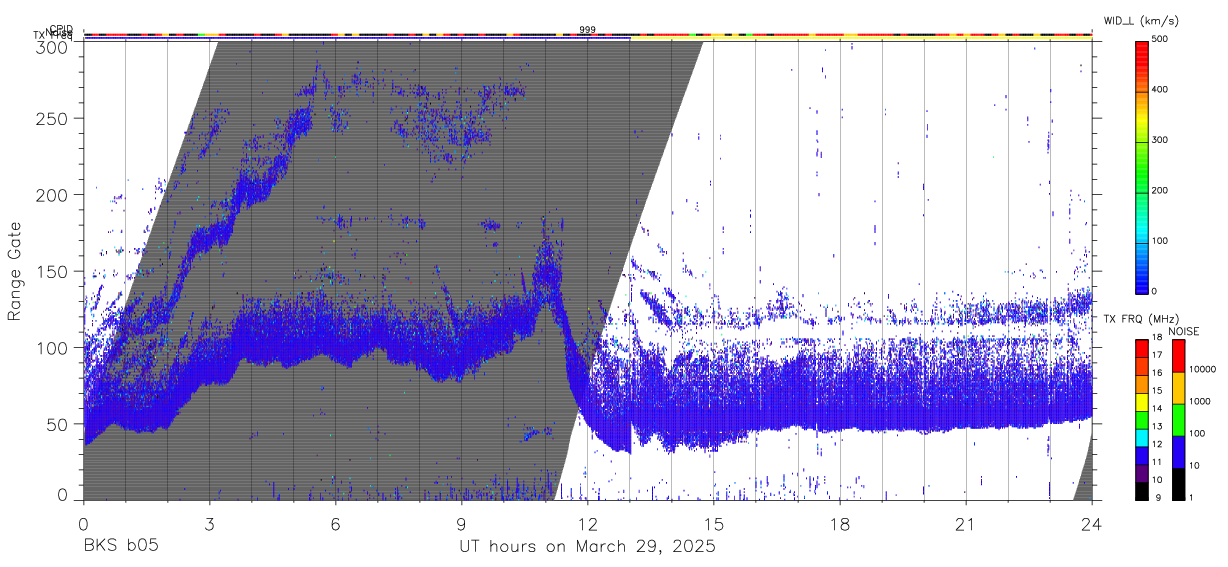This screenshot has height=567, width=1228.
Task: Pick the blue swatch in NOISE legend
Action: point(1178,452)
